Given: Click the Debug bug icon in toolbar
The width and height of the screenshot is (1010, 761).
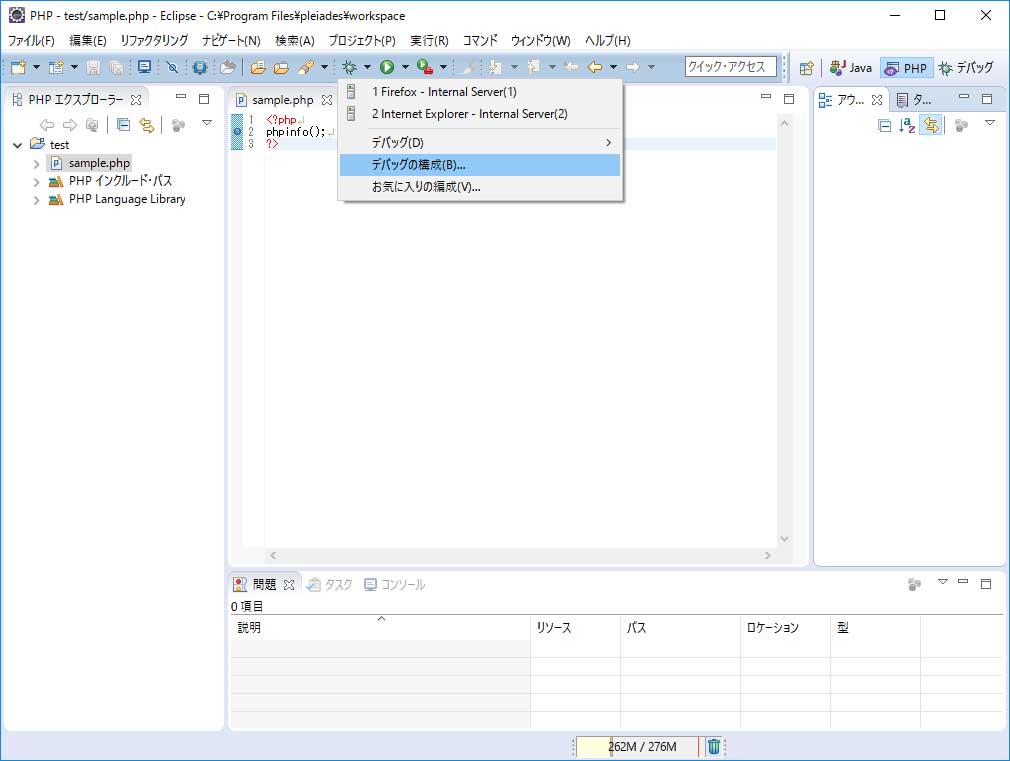Looking at the screenshot, I should click(x=349, y=67).
